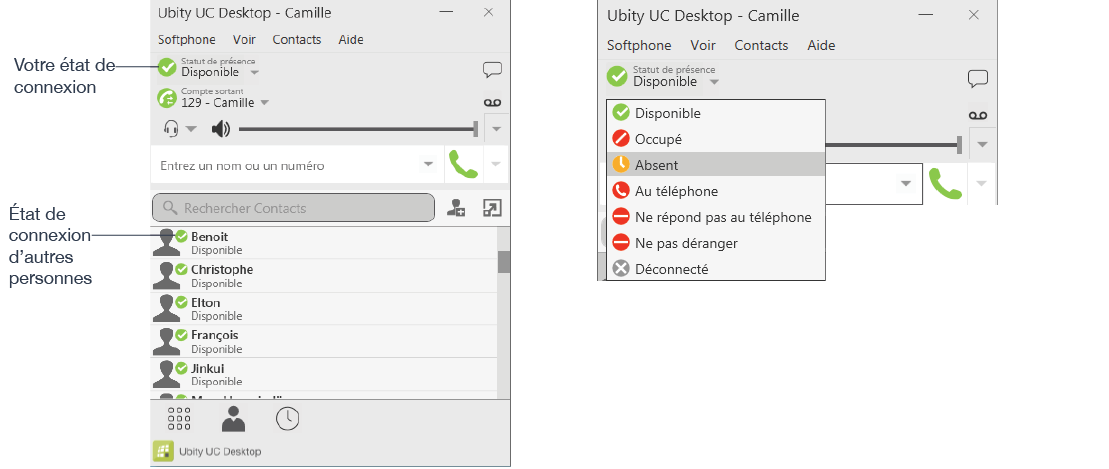Viewport: 1109px width, 469px height.
Task: Switch to the contacts person tab icon
Action: (233, 419)
